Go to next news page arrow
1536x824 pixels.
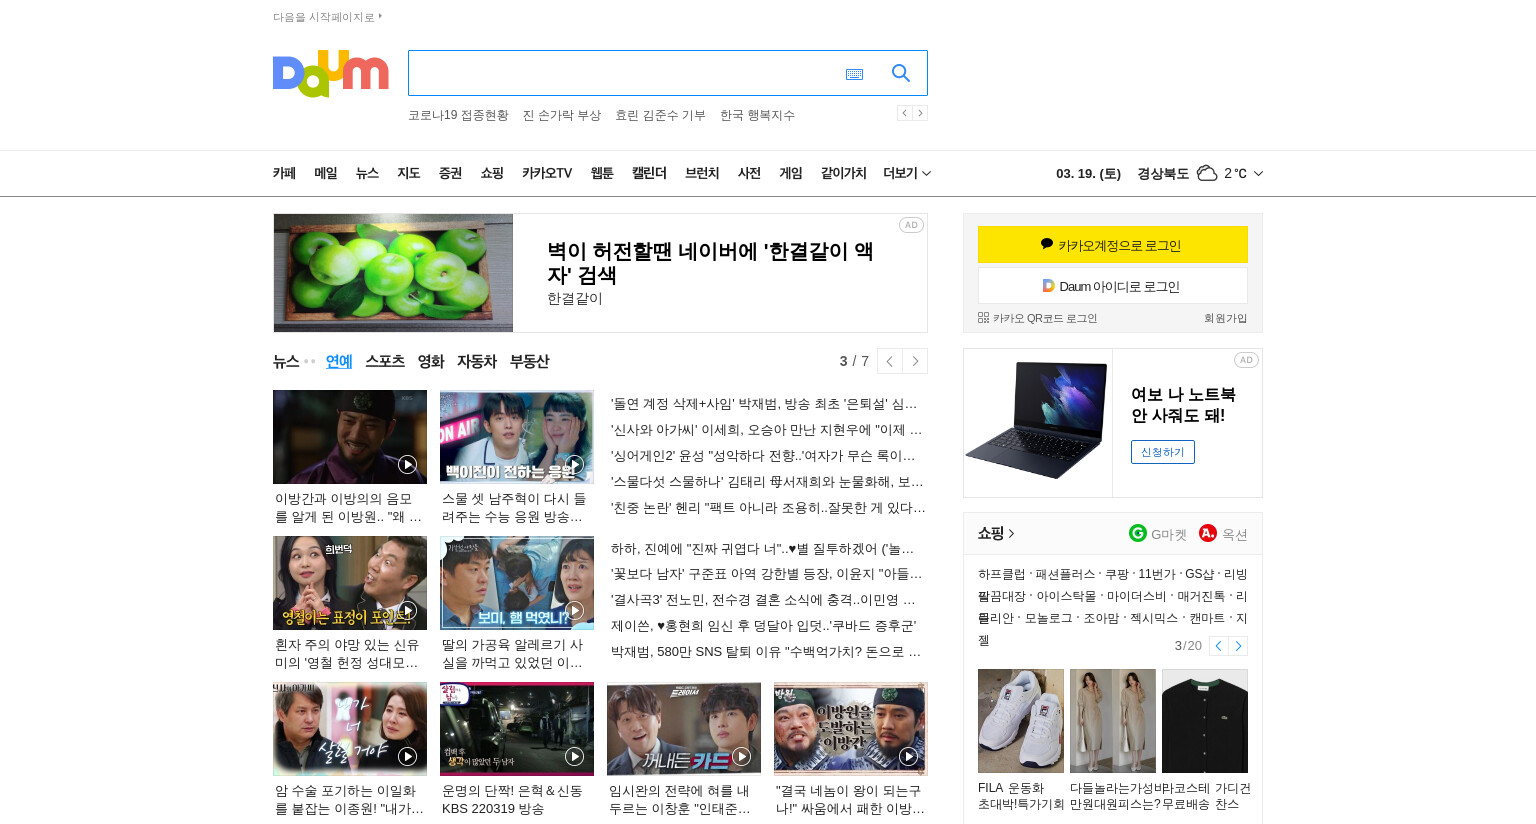tap(915, 361)
